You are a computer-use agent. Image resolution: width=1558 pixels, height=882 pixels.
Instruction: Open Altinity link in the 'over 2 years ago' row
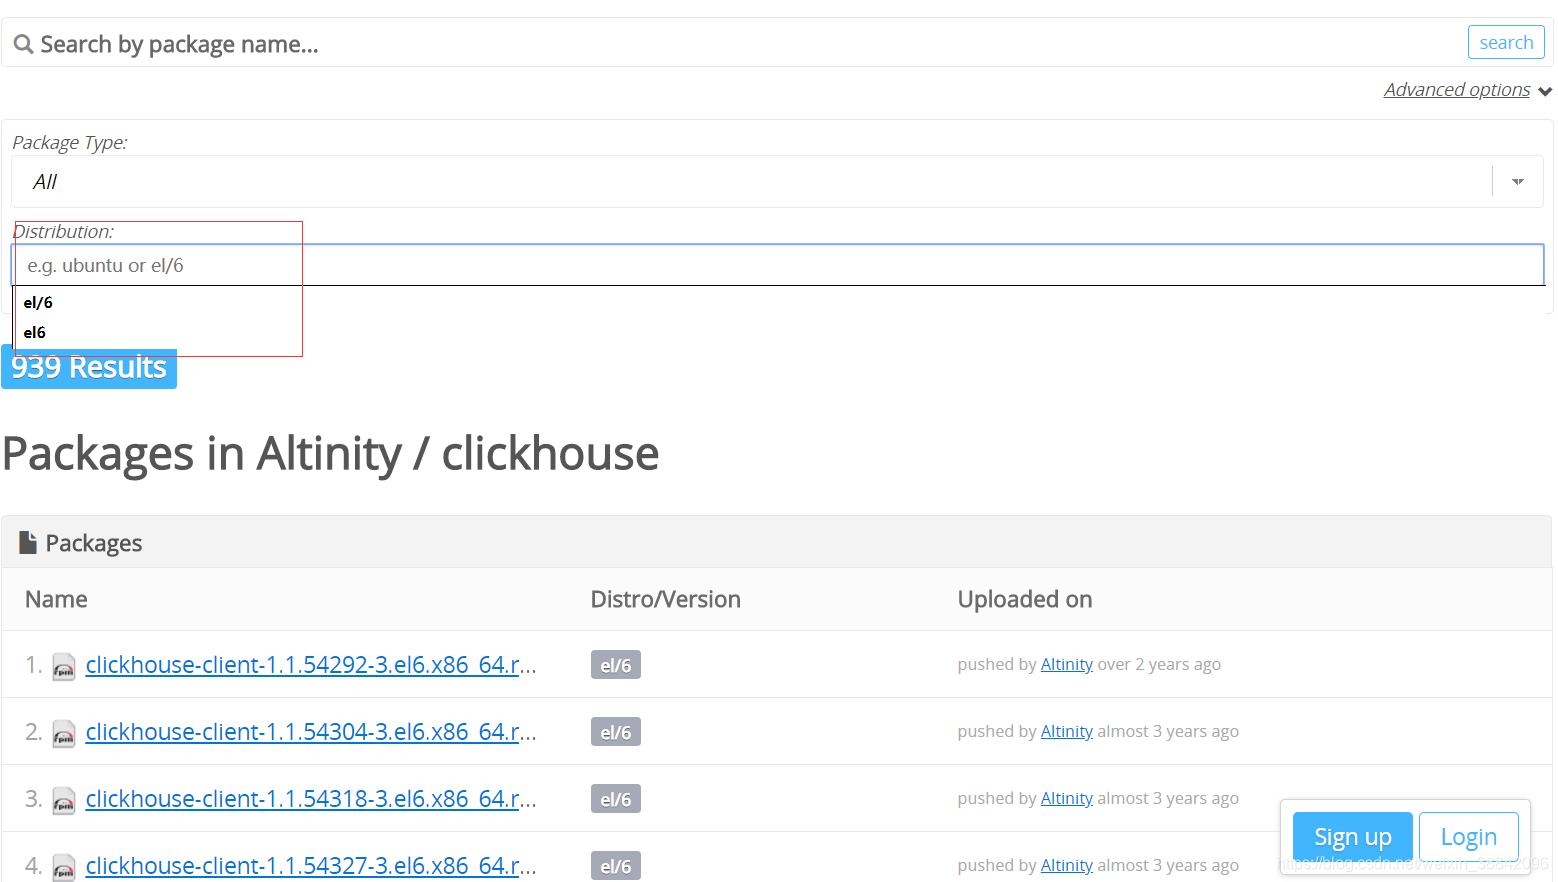click(x=1067, y=664)
